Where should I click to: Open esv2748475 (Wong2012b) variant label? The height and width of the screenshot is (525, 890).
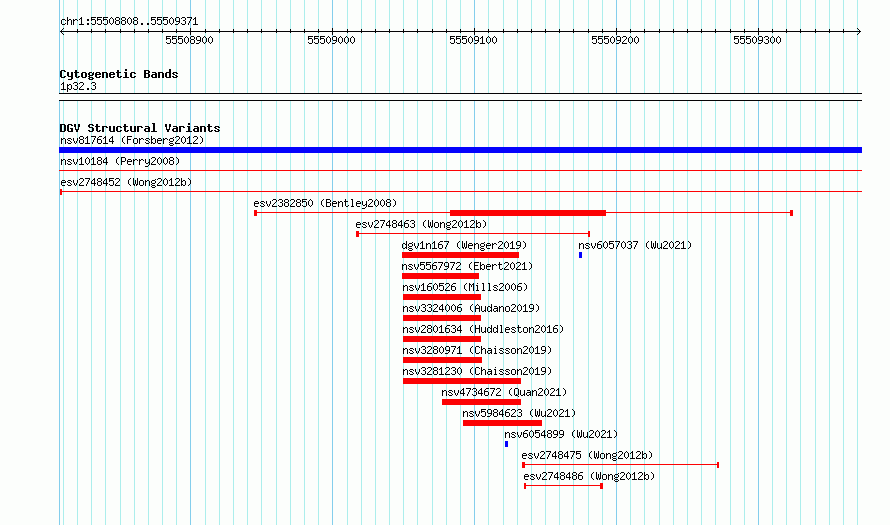point(587,455)
